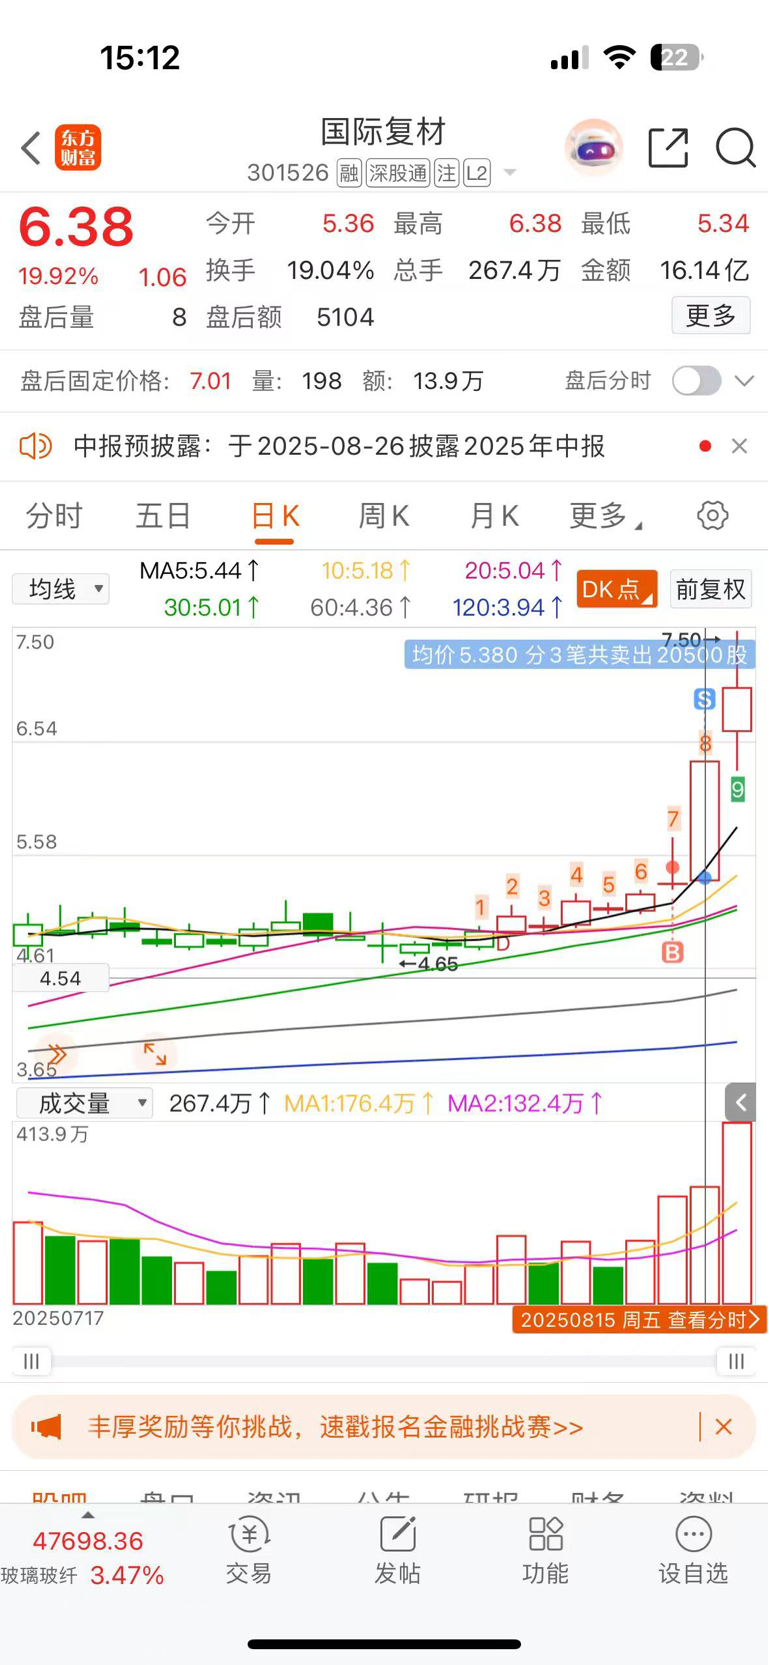Image resolution: width=769 pixels, height=1665 pixels.
Task: Open the 金融挑战赛 promotion banner link
Action: (336, 1427)
